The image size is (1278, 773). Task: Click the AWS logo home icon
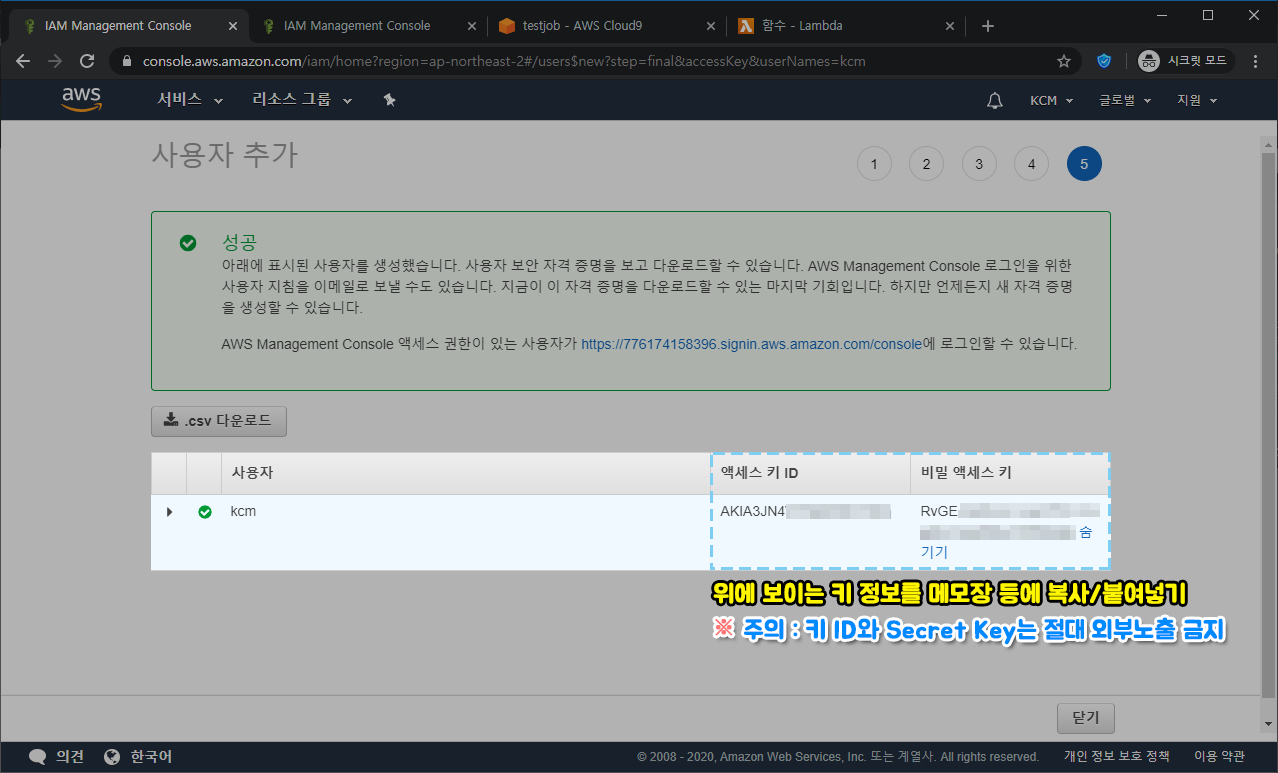[x=81, y=100]
